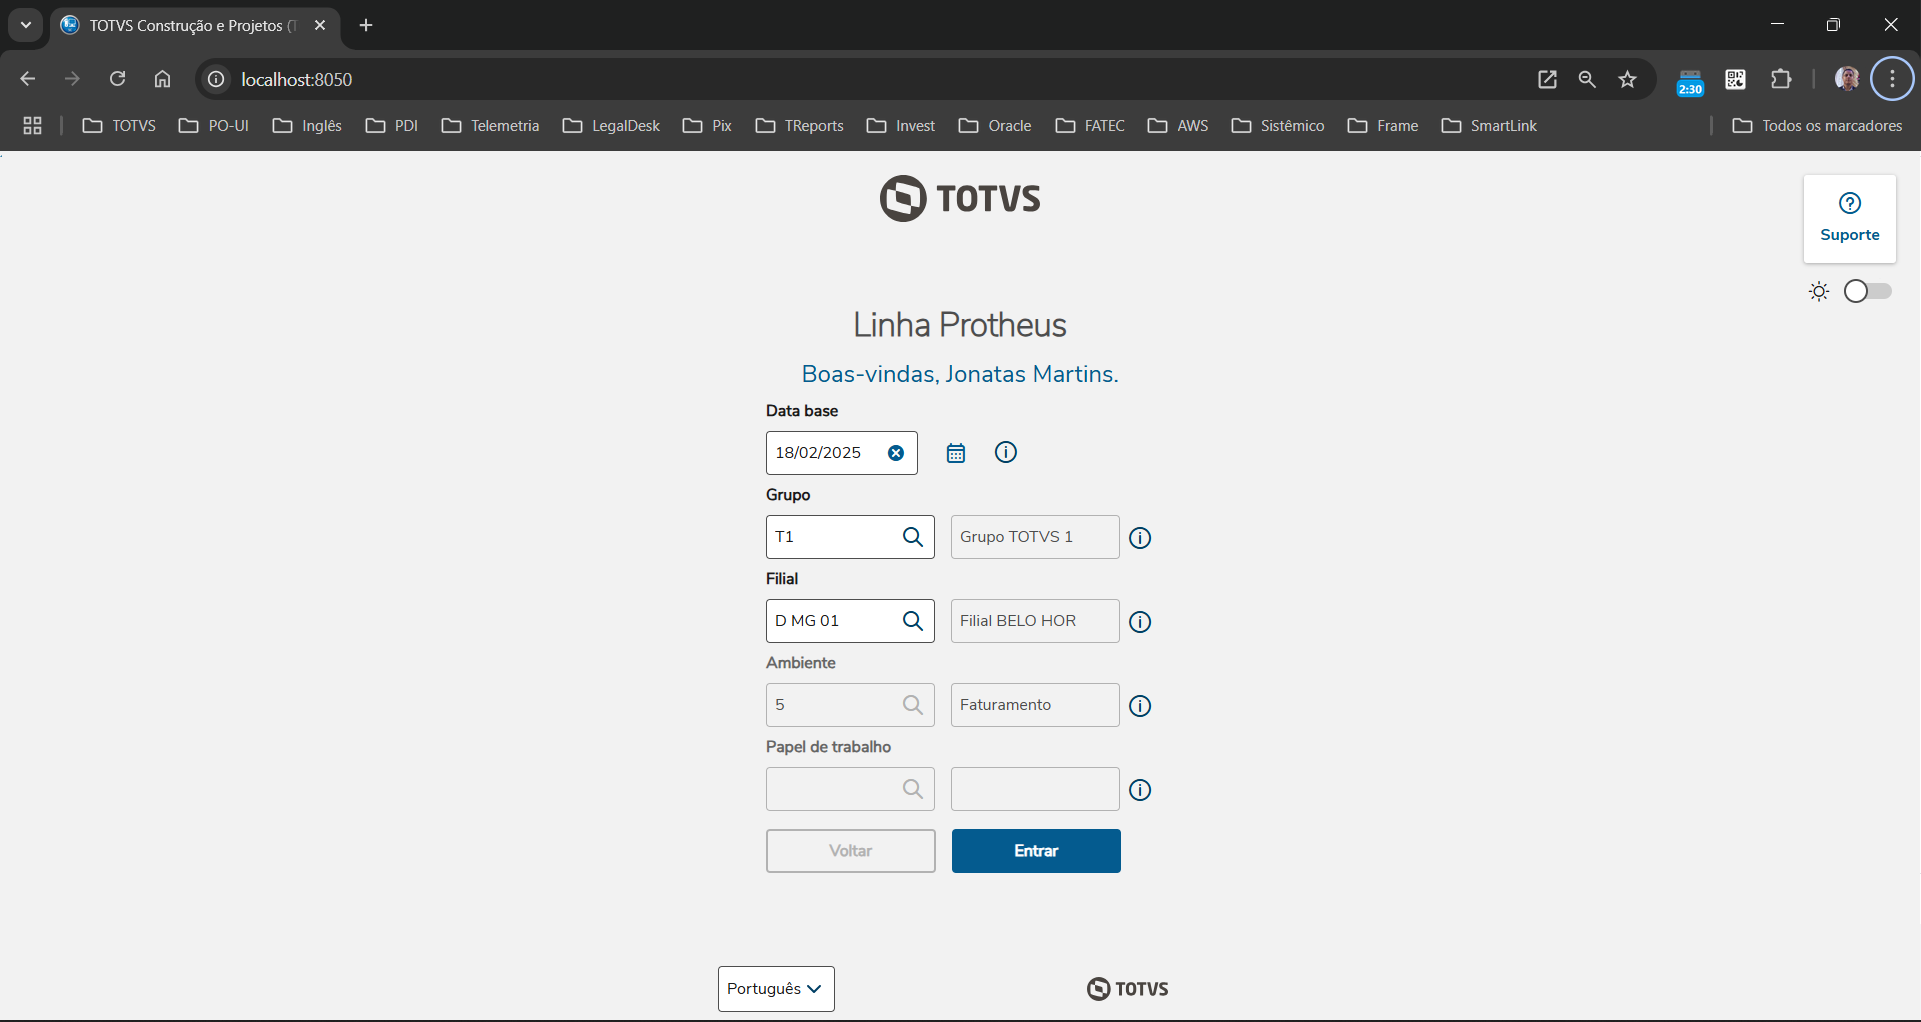Open the browser profile avatar
The image size is (1921, 1022).
point(1847,79)
